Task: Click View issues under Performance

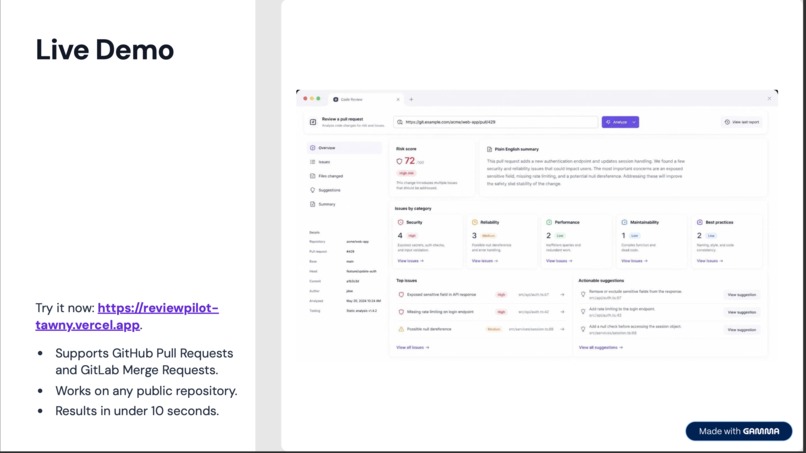Action: click(x=559, y=261)
